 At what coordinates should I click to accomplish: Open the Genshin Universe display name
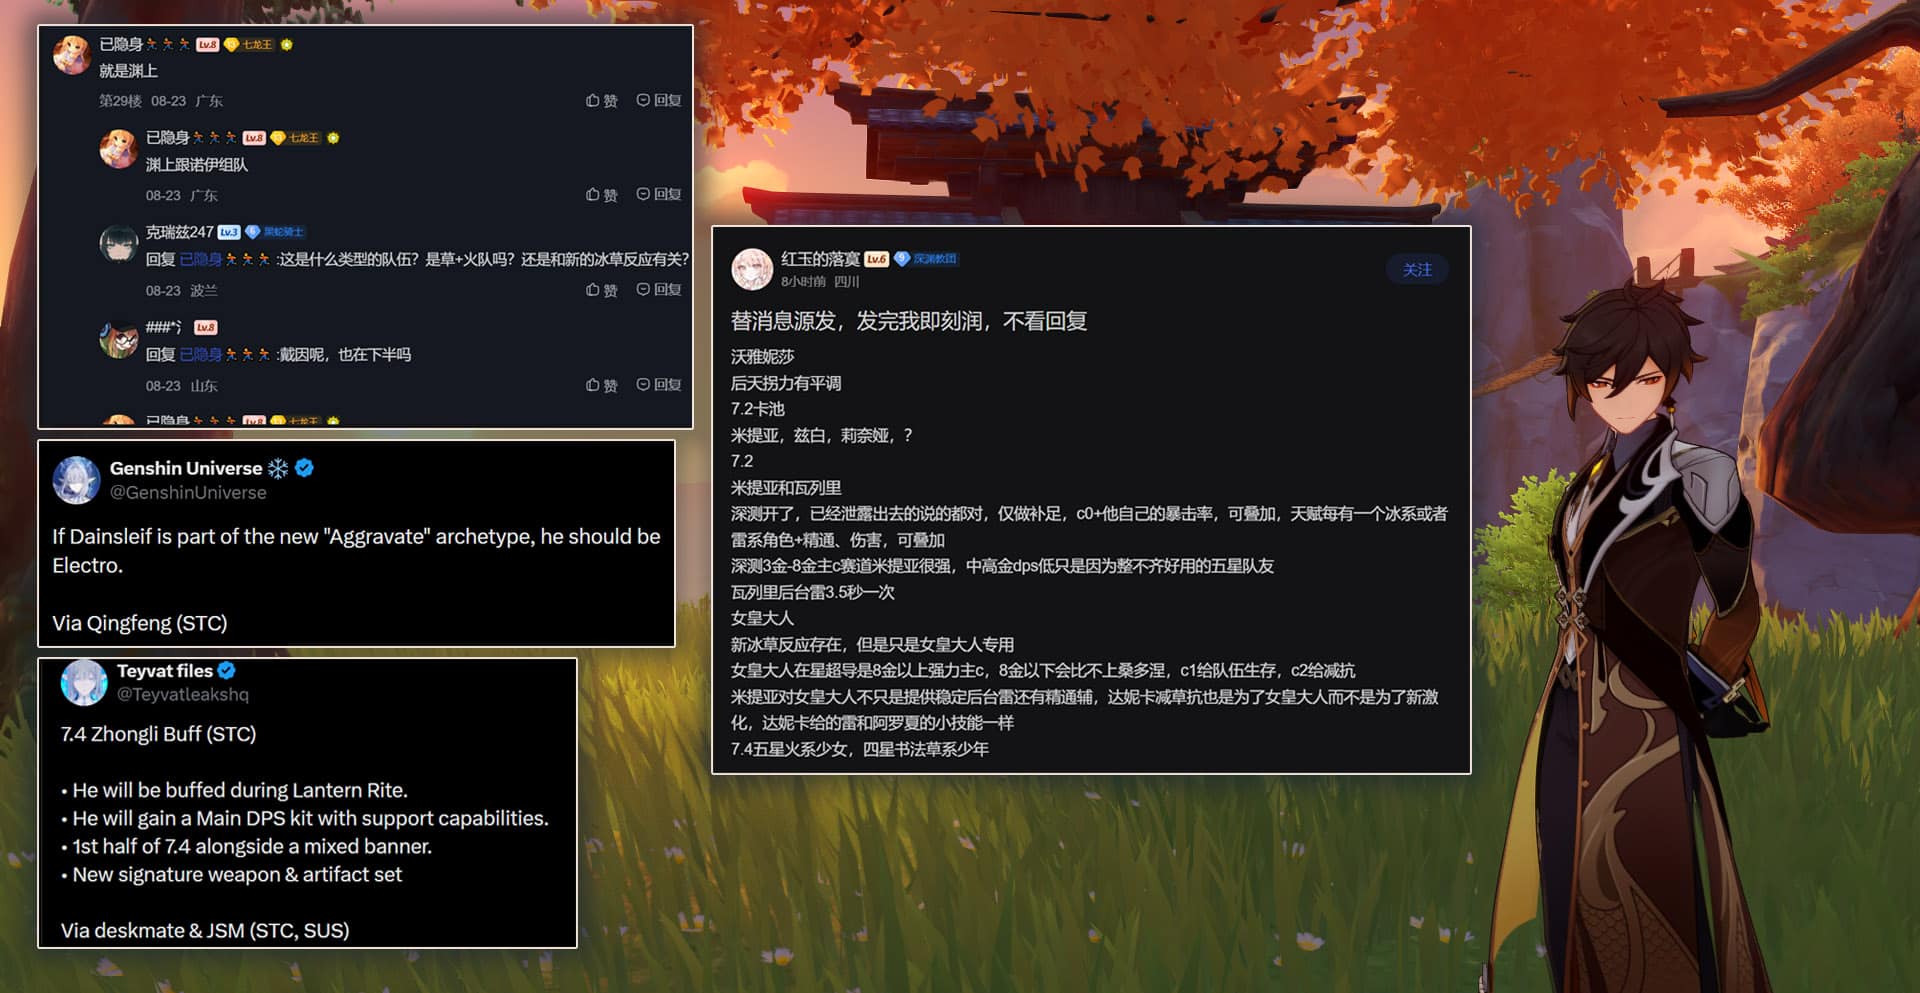tap(186, 468)
